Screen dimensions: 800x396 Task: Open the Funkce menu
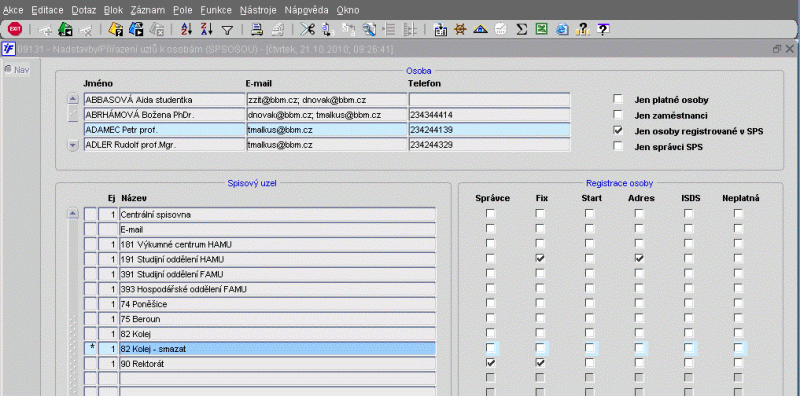tap(216, 10)
